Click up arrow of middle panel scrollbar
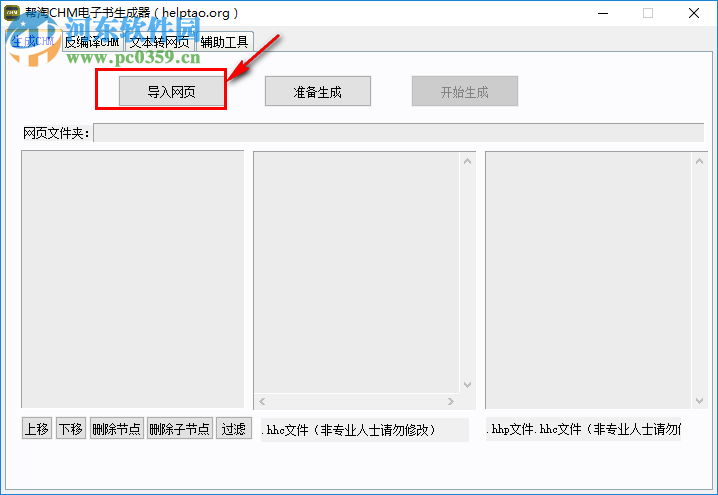 [468, 161]
